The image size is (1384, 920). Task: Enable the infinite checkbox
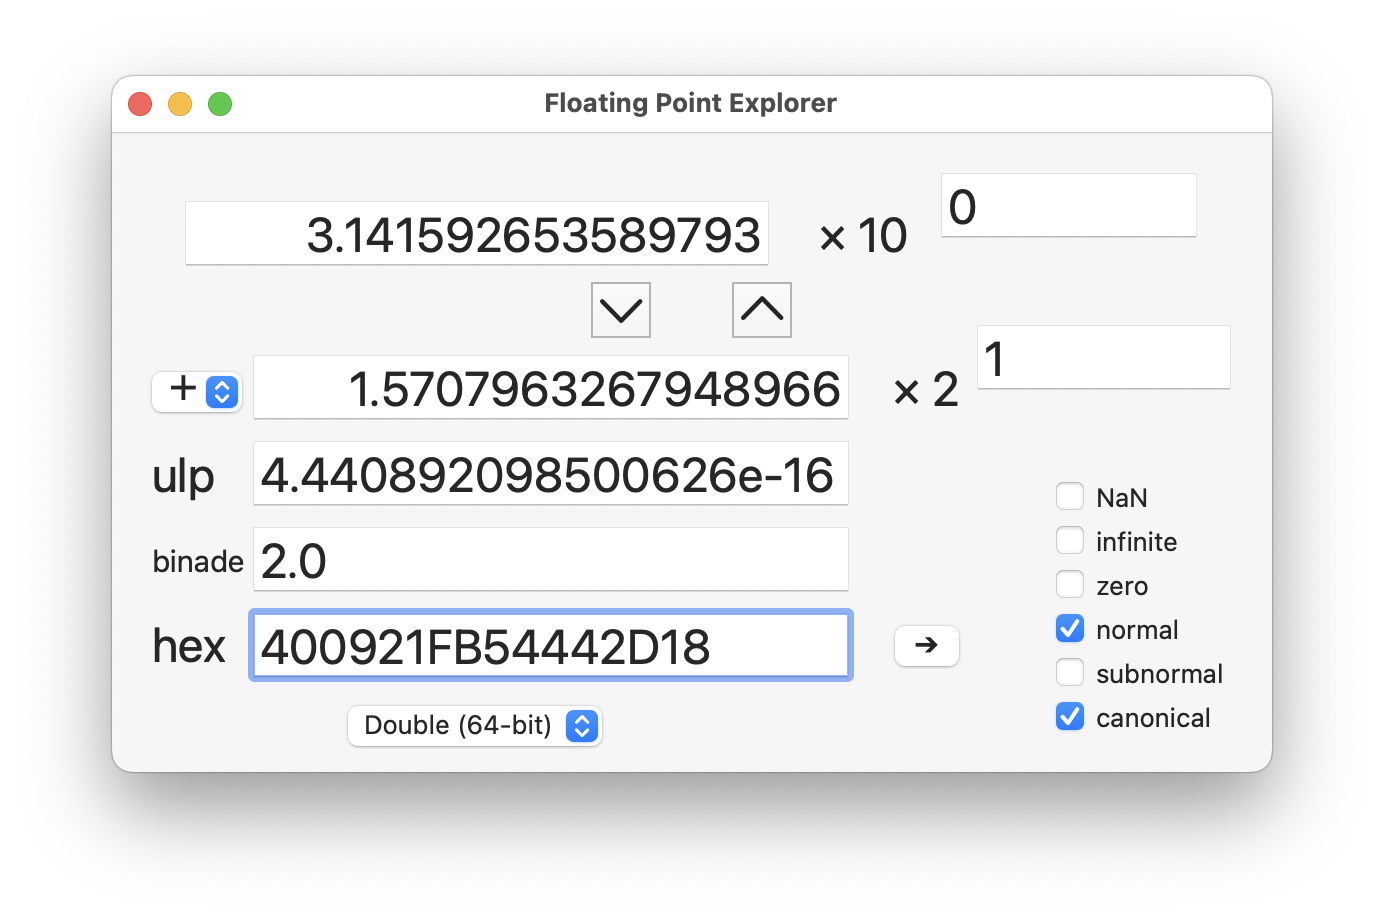(x=1070, y=540)
